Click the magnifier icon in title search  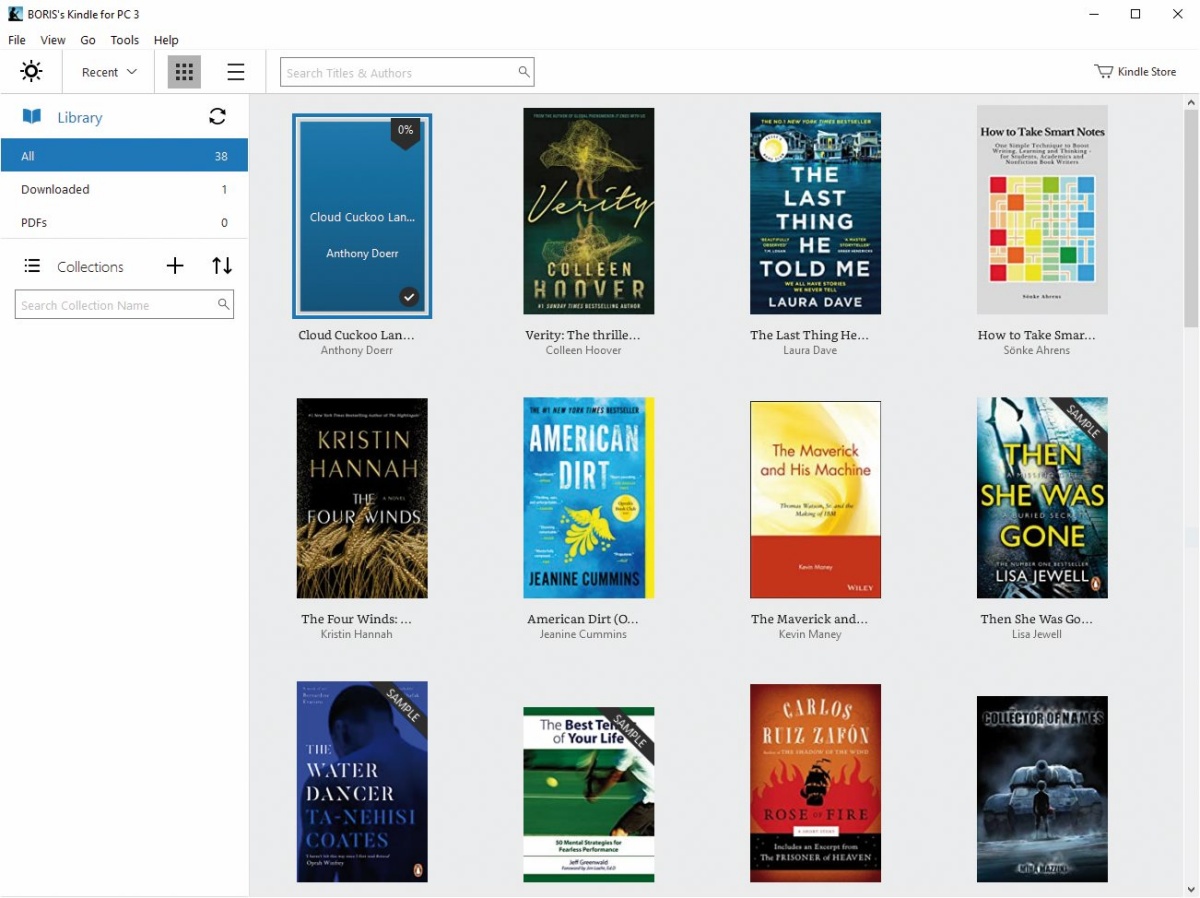pyautogui.click(x=523, y=72)
